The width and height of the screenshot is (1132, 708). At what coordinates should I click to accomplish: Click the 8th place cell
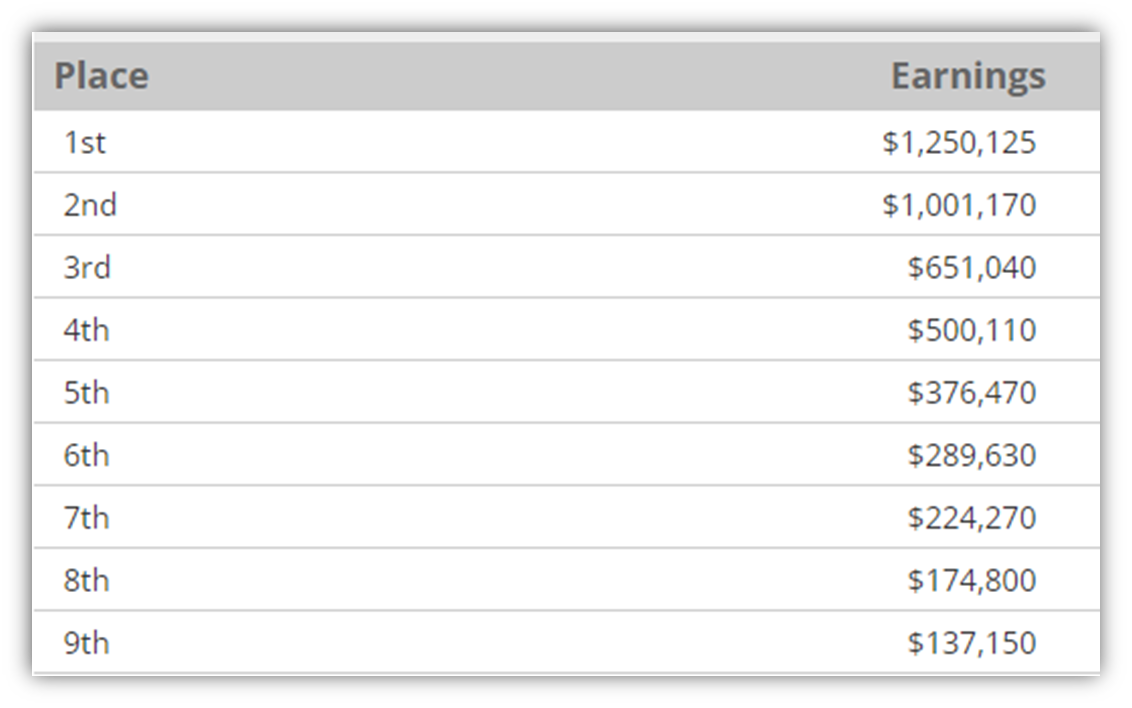pos(86,580)
